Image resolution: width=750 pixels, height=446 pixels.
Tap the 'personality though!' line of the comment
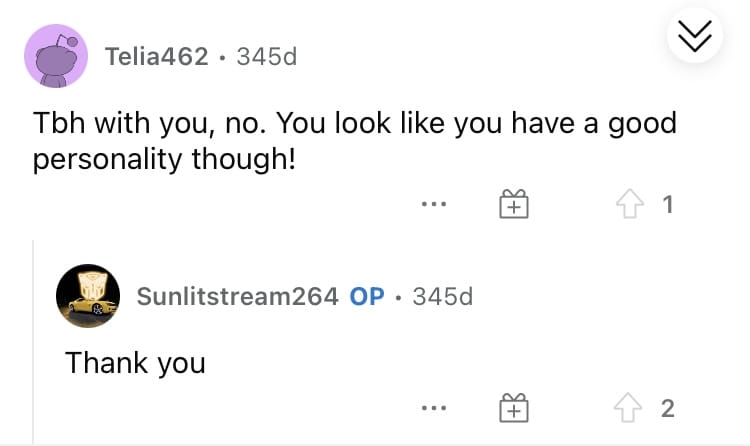(x=164, y=159)
